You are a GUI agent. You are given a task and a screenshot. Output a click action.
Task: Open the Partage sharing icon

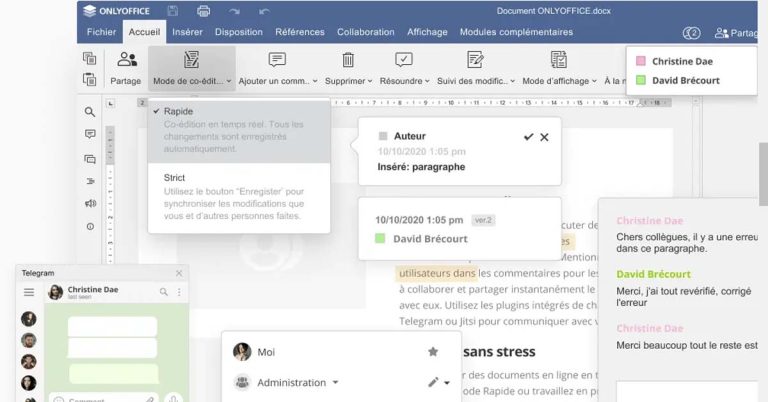(127, 59)
